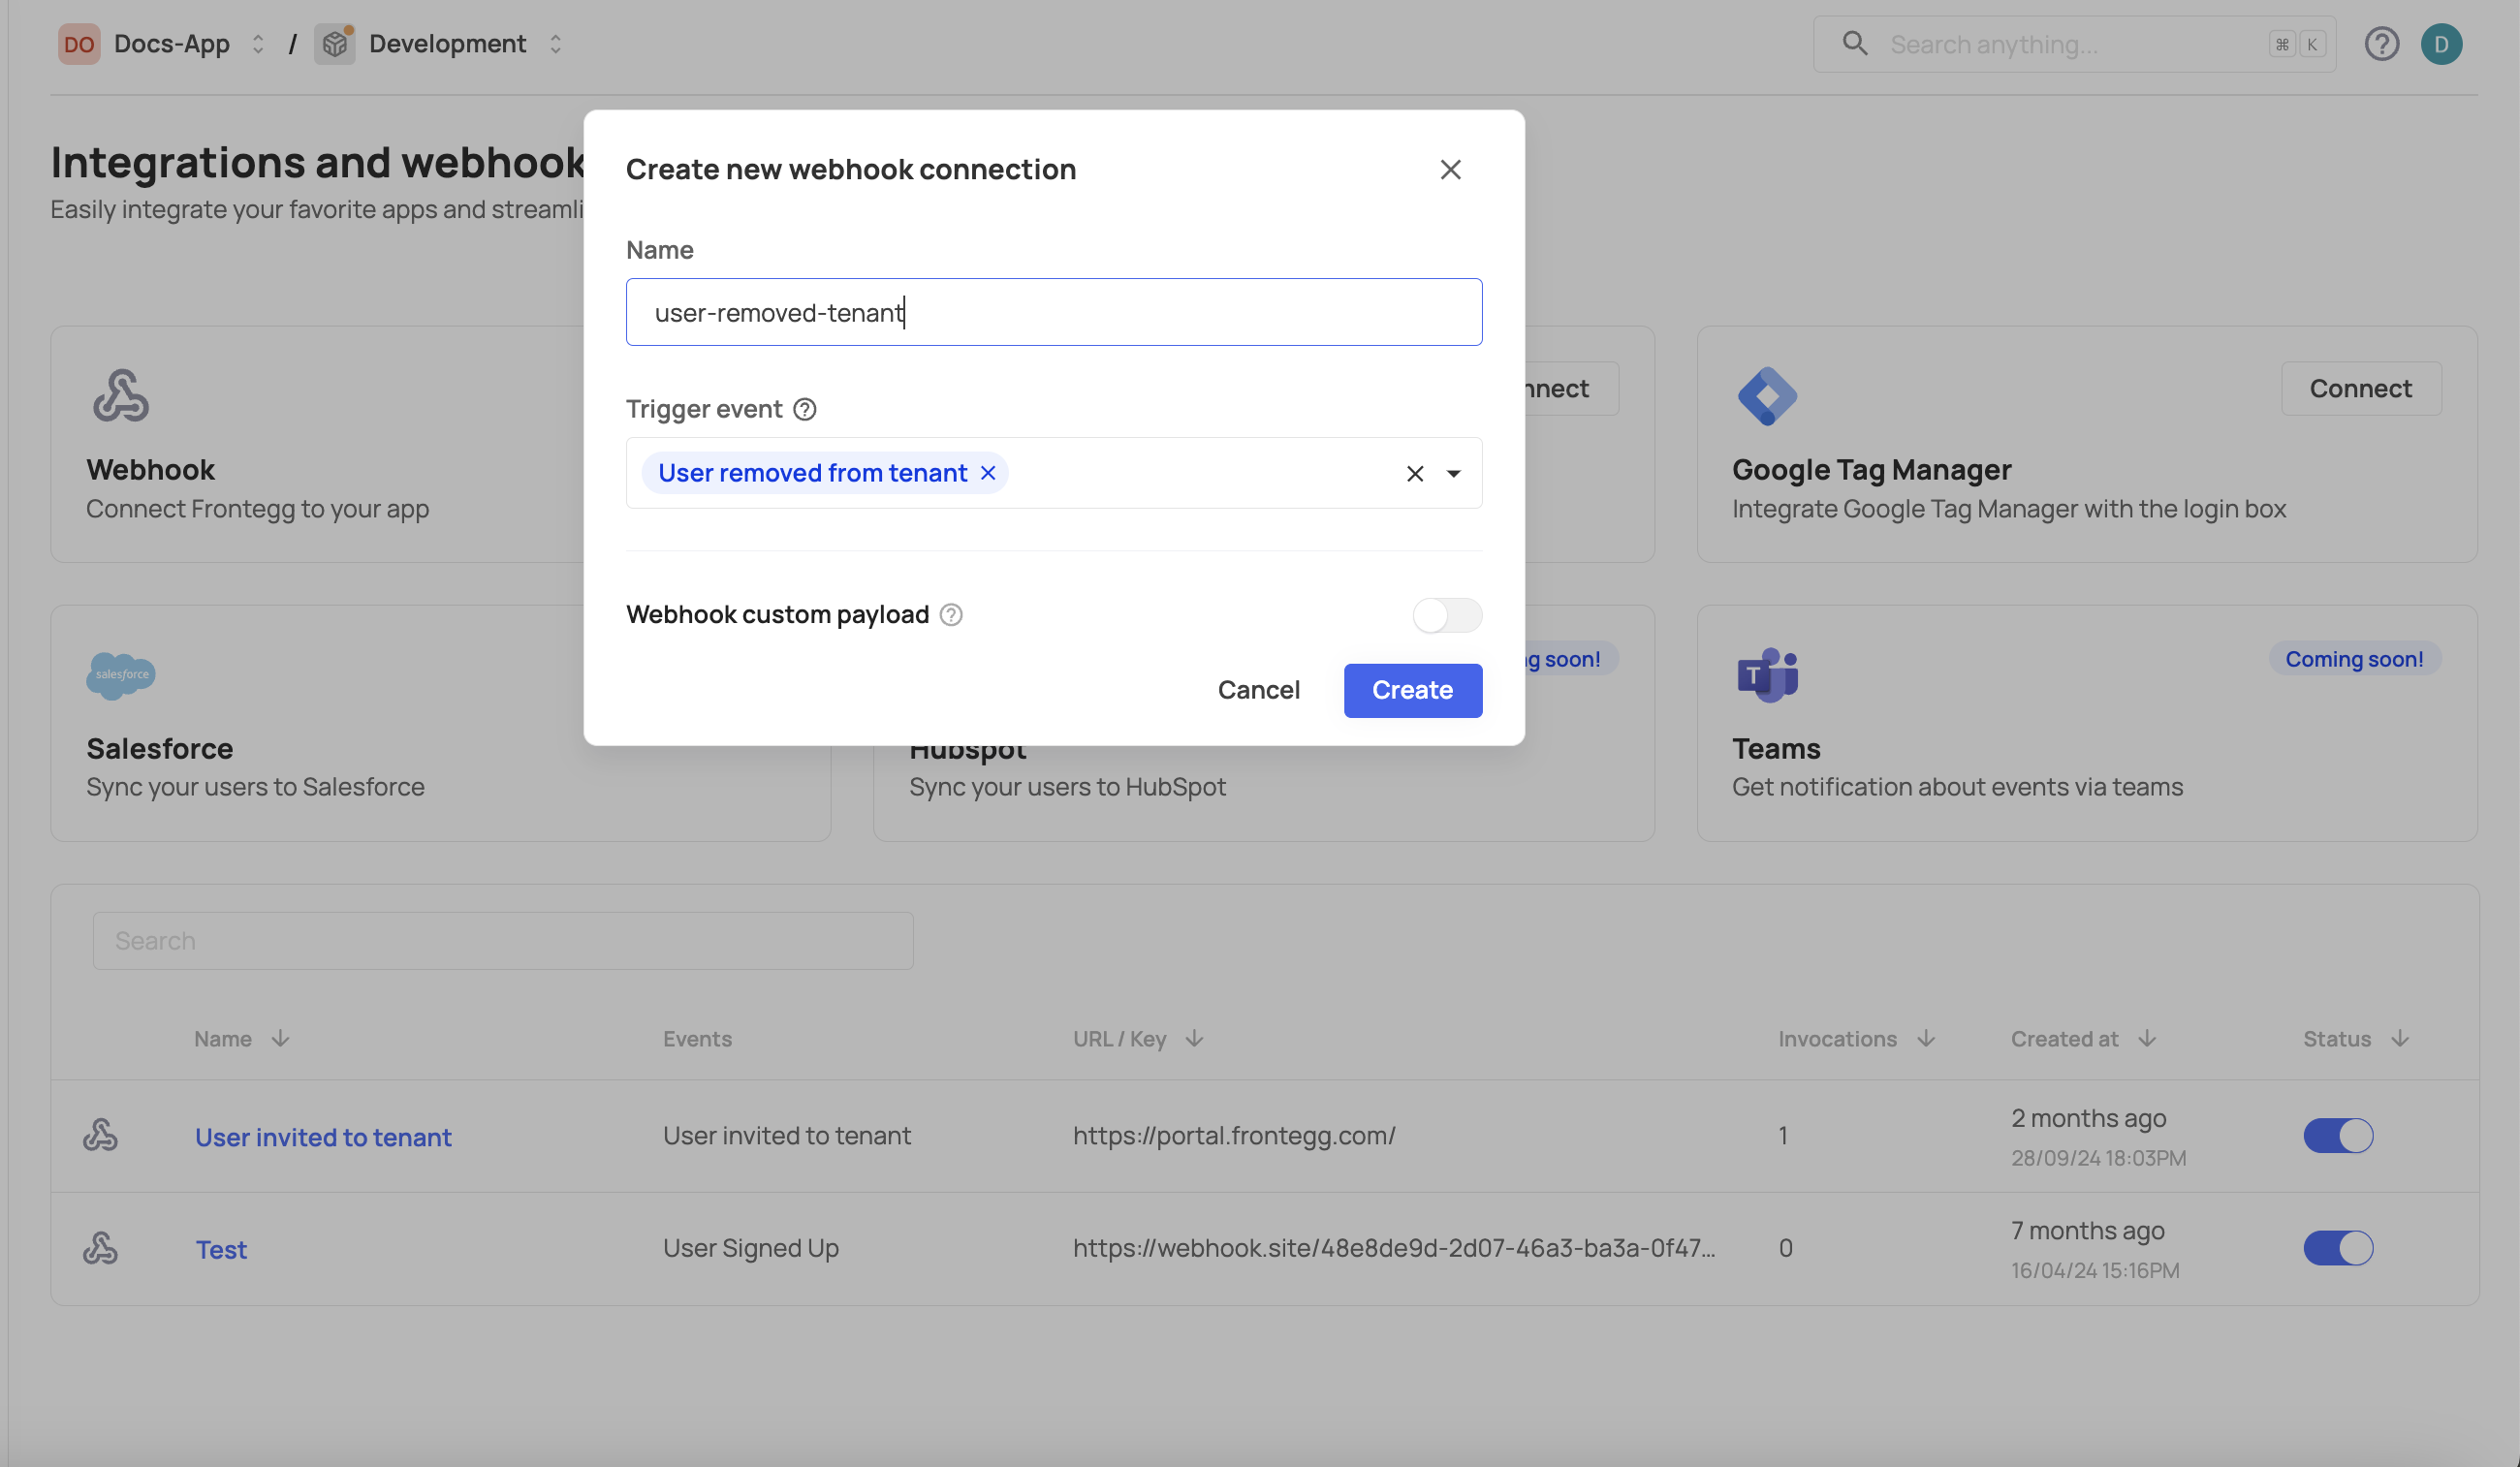Click the Development environment cube icon

point(335,44)
